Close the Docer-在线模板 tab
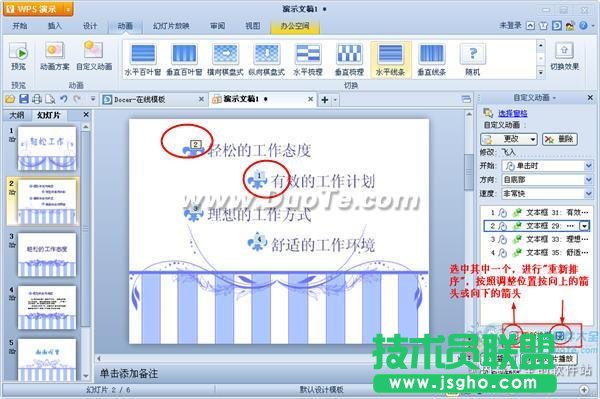Viewport: 600px width, 399px height. (x=201, y=99)
